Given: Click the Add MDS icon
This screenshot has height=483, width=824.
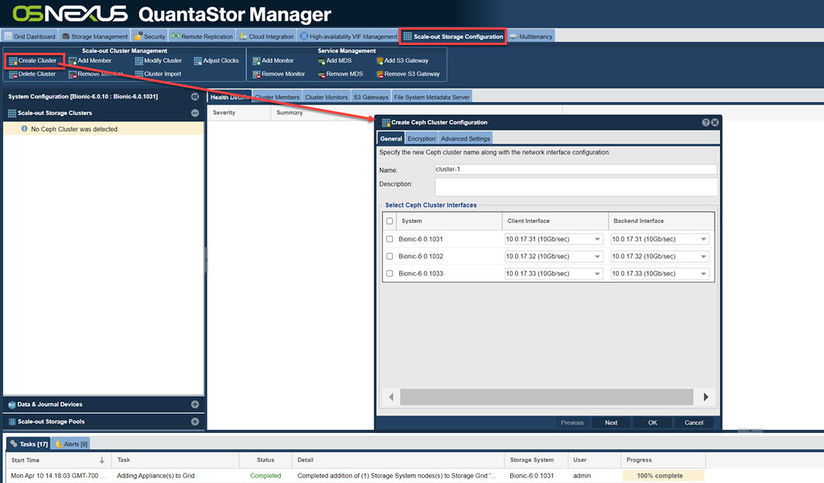Looking at the screenshot, I should coord(321,61).
